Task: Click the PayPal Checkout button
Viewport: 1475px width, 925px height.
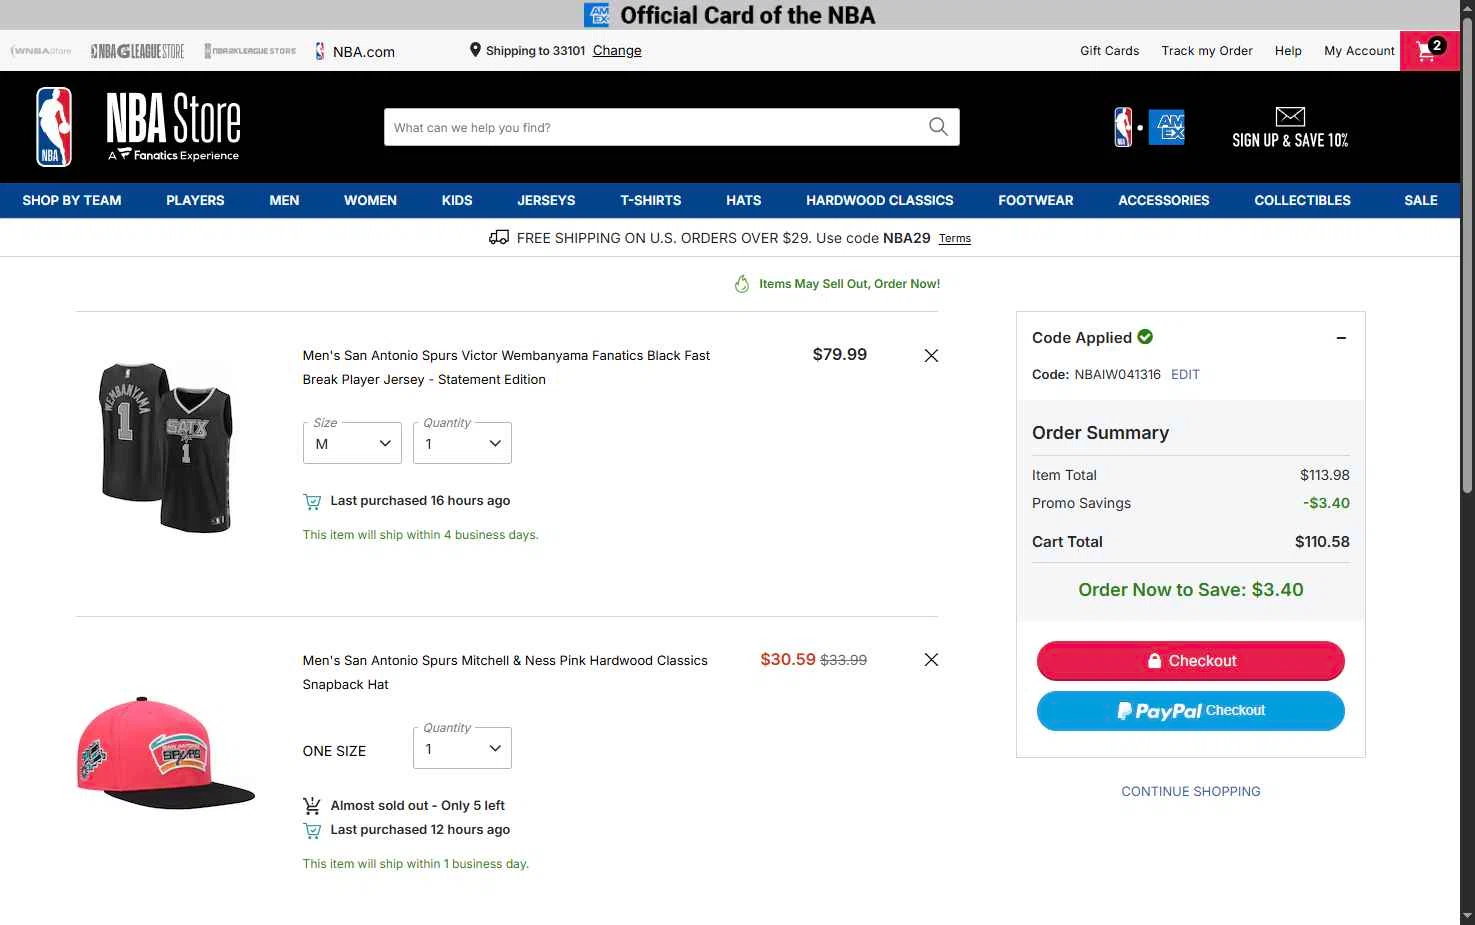Action: pos(1190,711)
